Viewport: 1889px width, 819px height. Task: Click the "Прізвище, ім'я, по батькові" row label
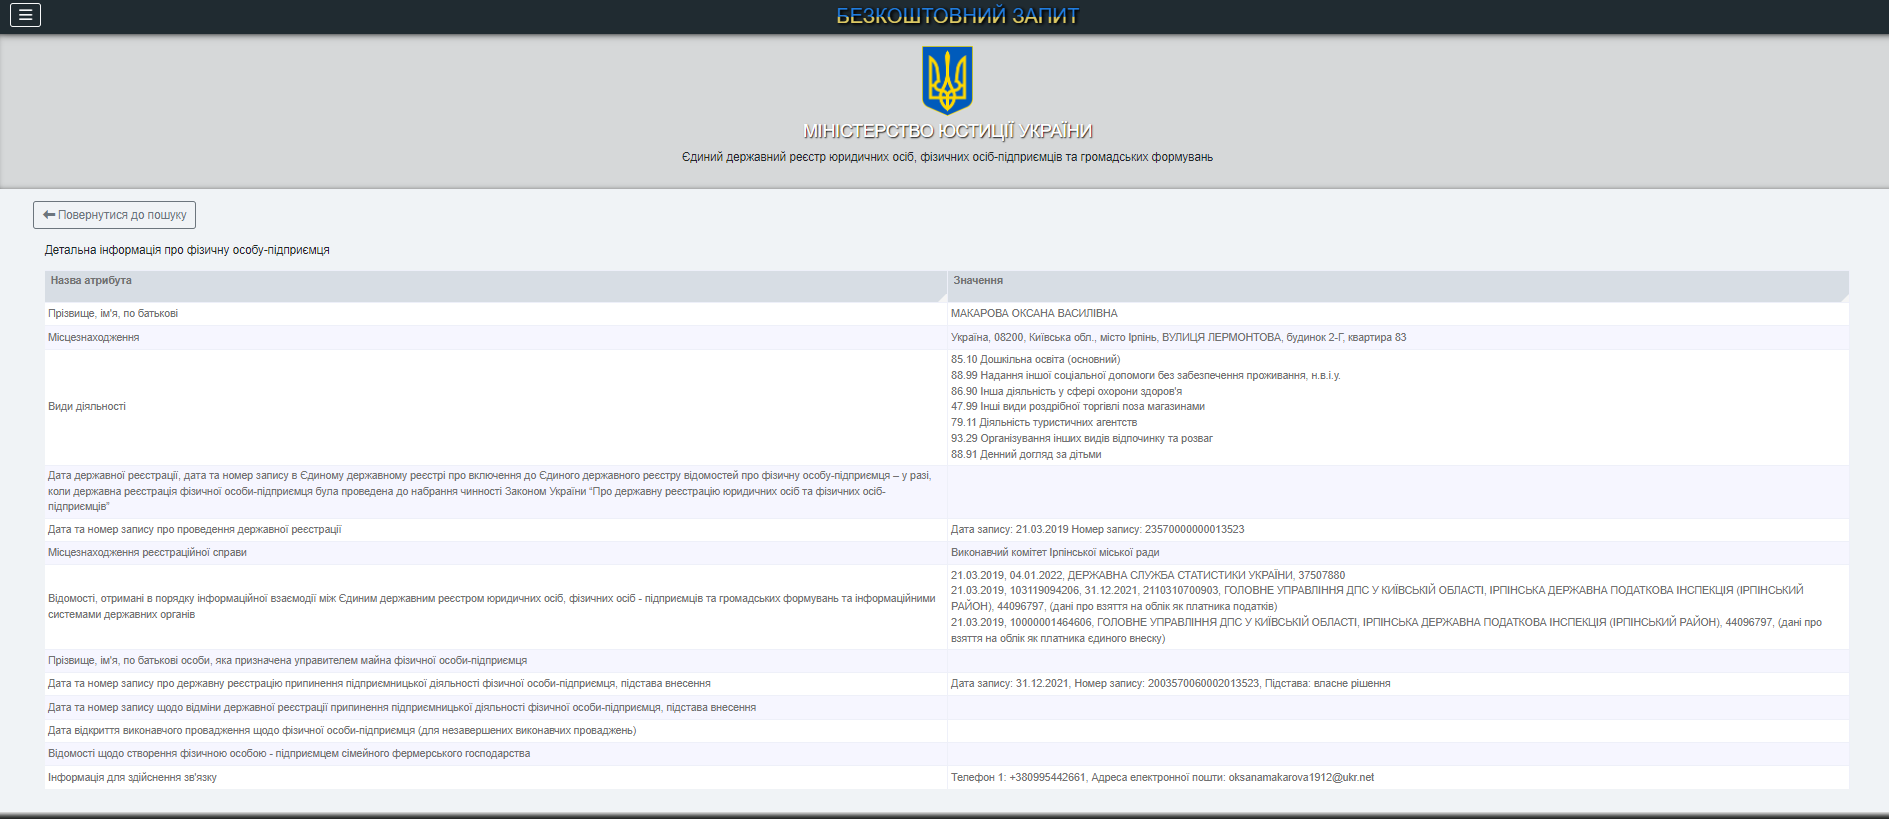point(113,314)
